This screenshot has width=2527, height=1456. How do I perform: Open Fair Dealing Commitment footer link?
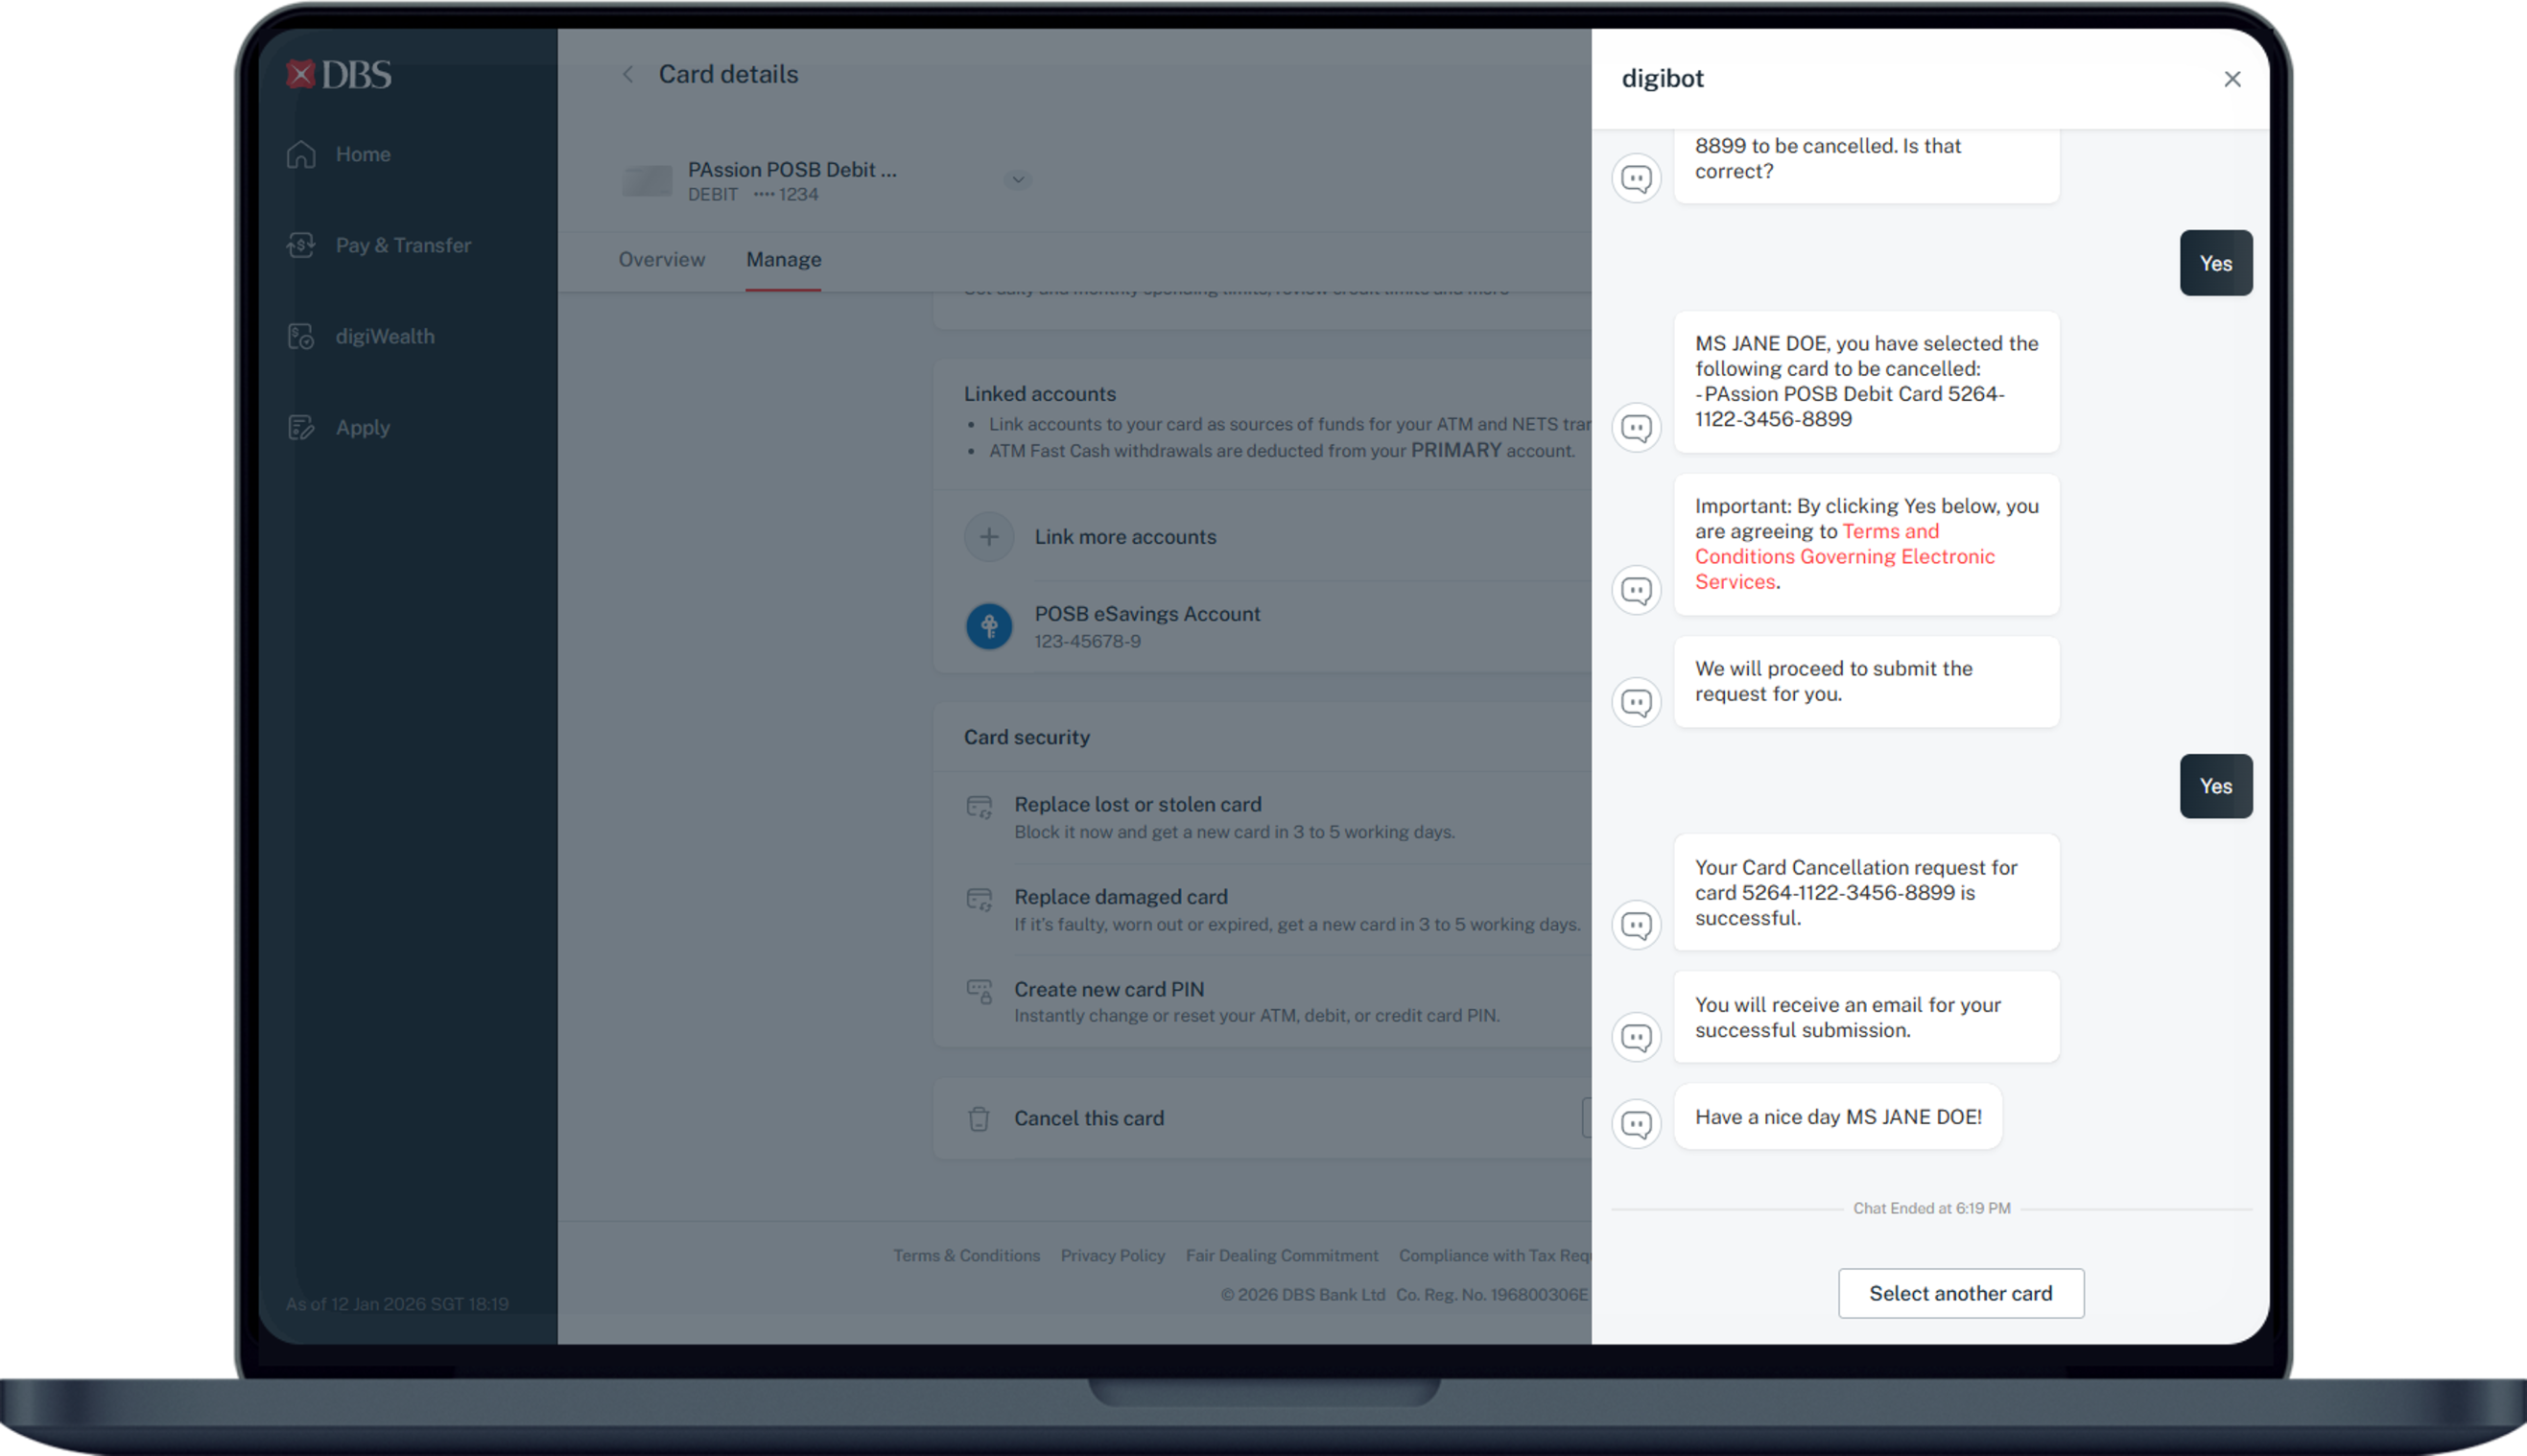(x=1281, y=1255)
